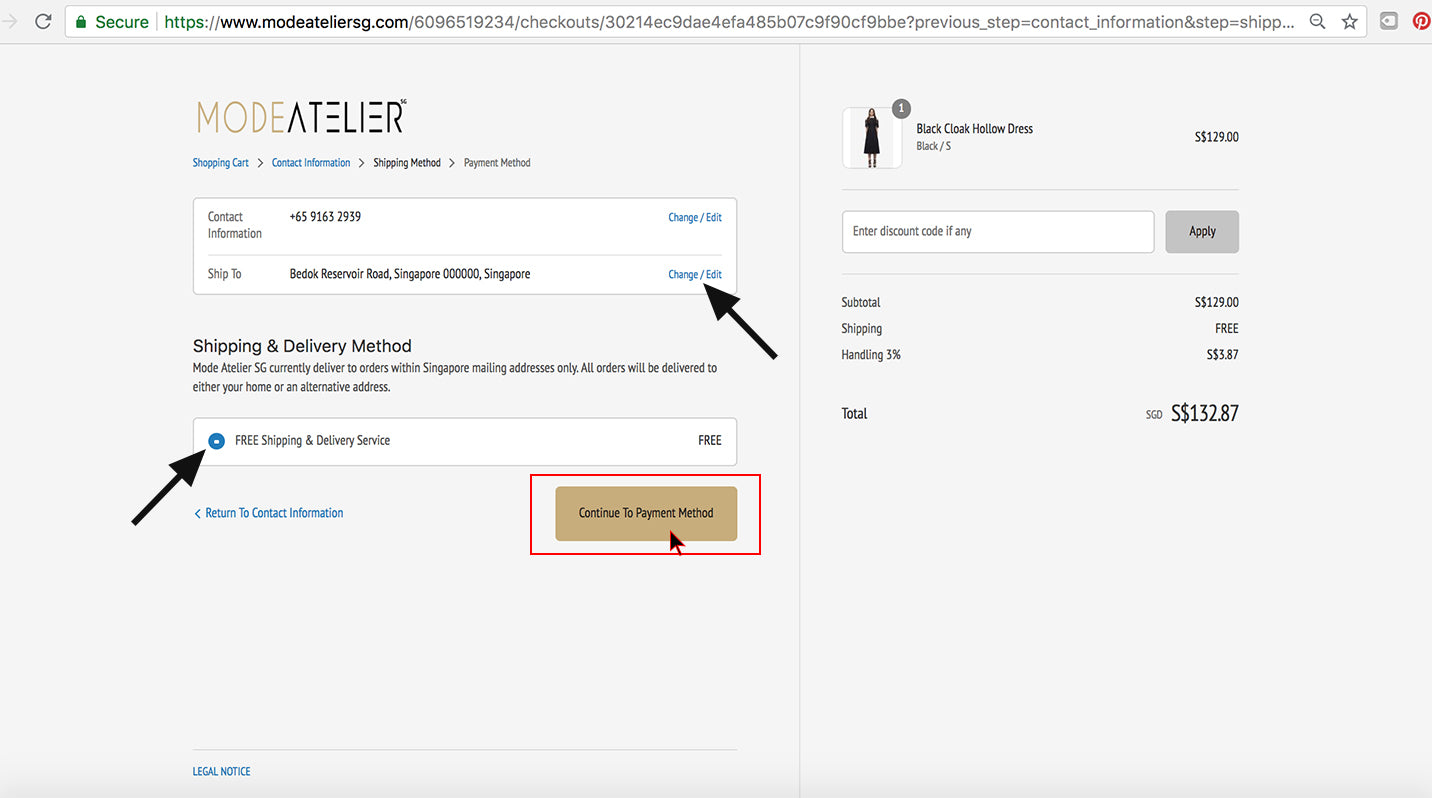
Task: Click the browser address bar URL
Action: [x=729, y=21]
